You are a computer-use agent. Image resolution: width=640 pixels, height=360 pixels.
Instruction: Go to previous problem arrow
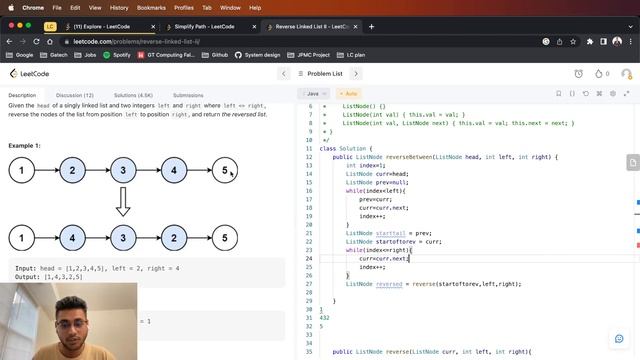[284, 73]
